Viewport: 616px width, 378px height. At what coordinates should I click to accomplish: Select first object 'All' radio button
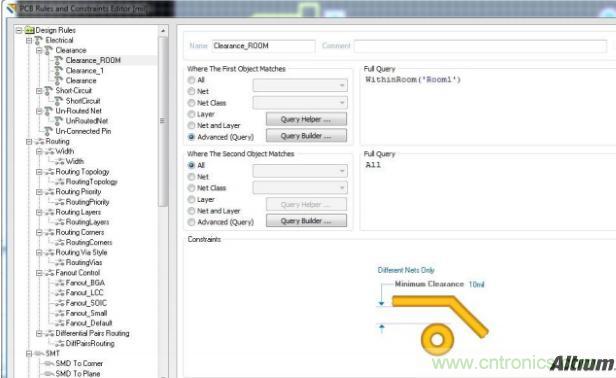pyautogui.click(x=191, y=80)
